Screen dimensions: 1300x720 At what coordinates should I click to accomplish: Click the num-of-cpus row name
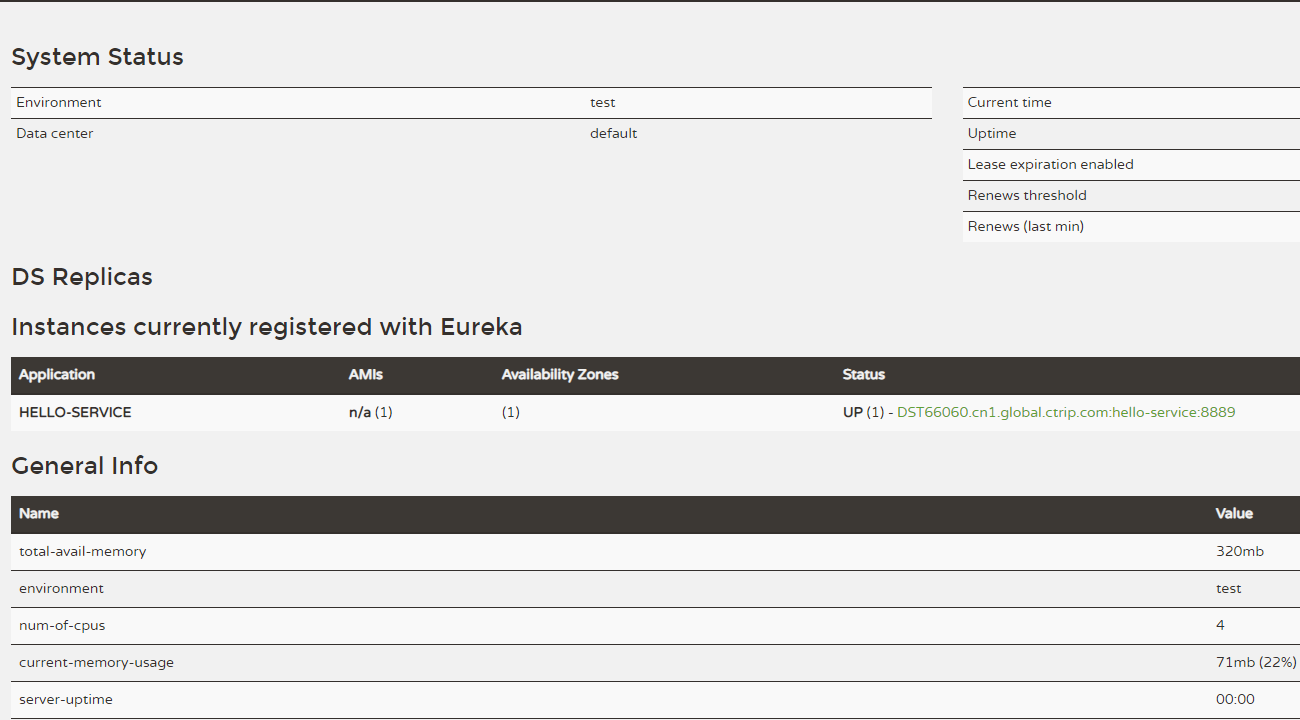[62, 625]
